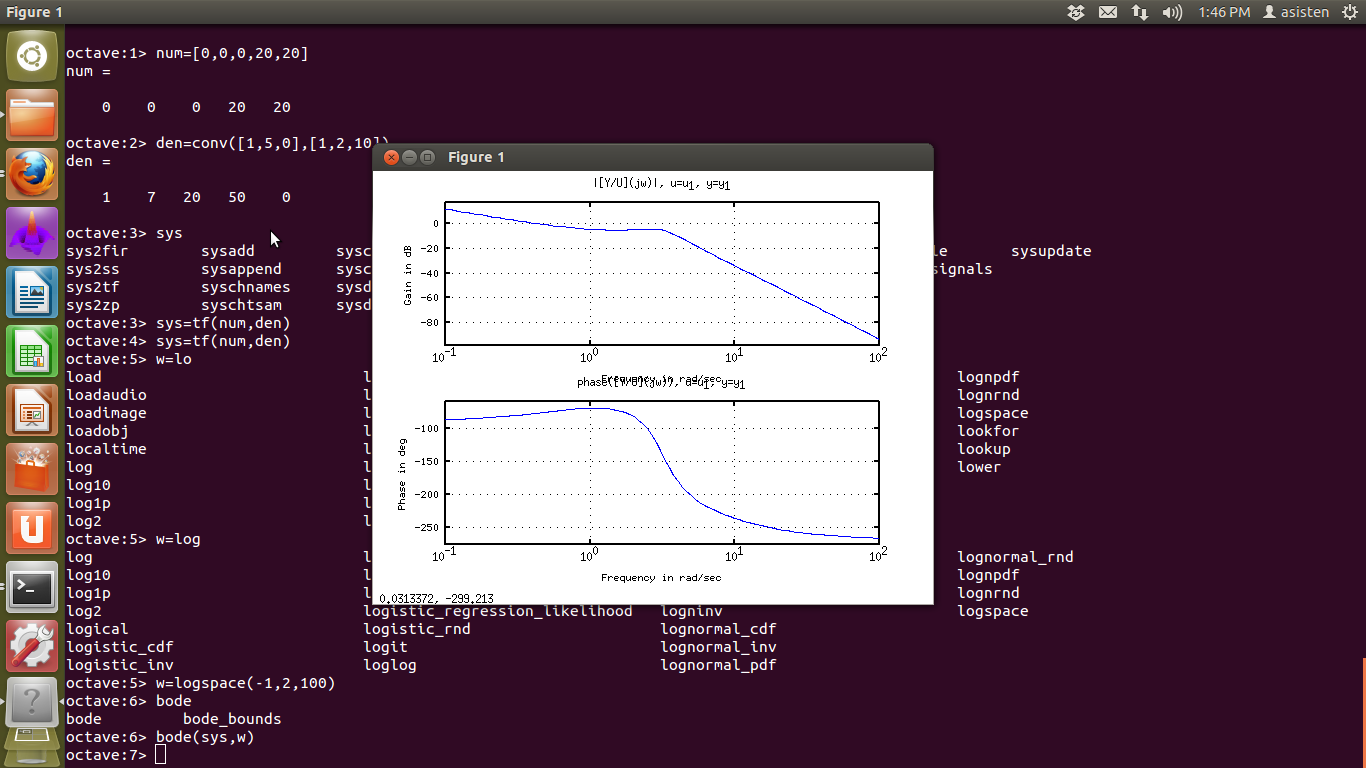
Task: Open Ubuntu One from the launcher
Action: pyautogui.click(x=31, y=528)
